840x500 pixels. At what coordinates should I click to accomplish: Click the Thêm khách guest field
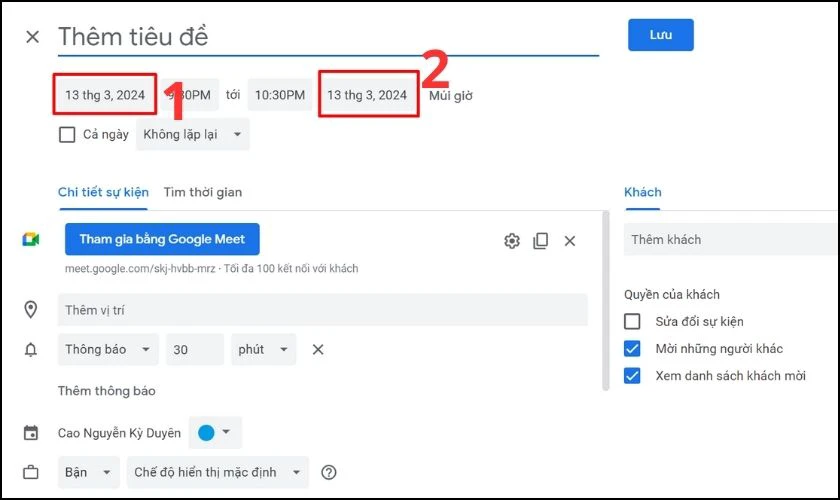(731, 240)
